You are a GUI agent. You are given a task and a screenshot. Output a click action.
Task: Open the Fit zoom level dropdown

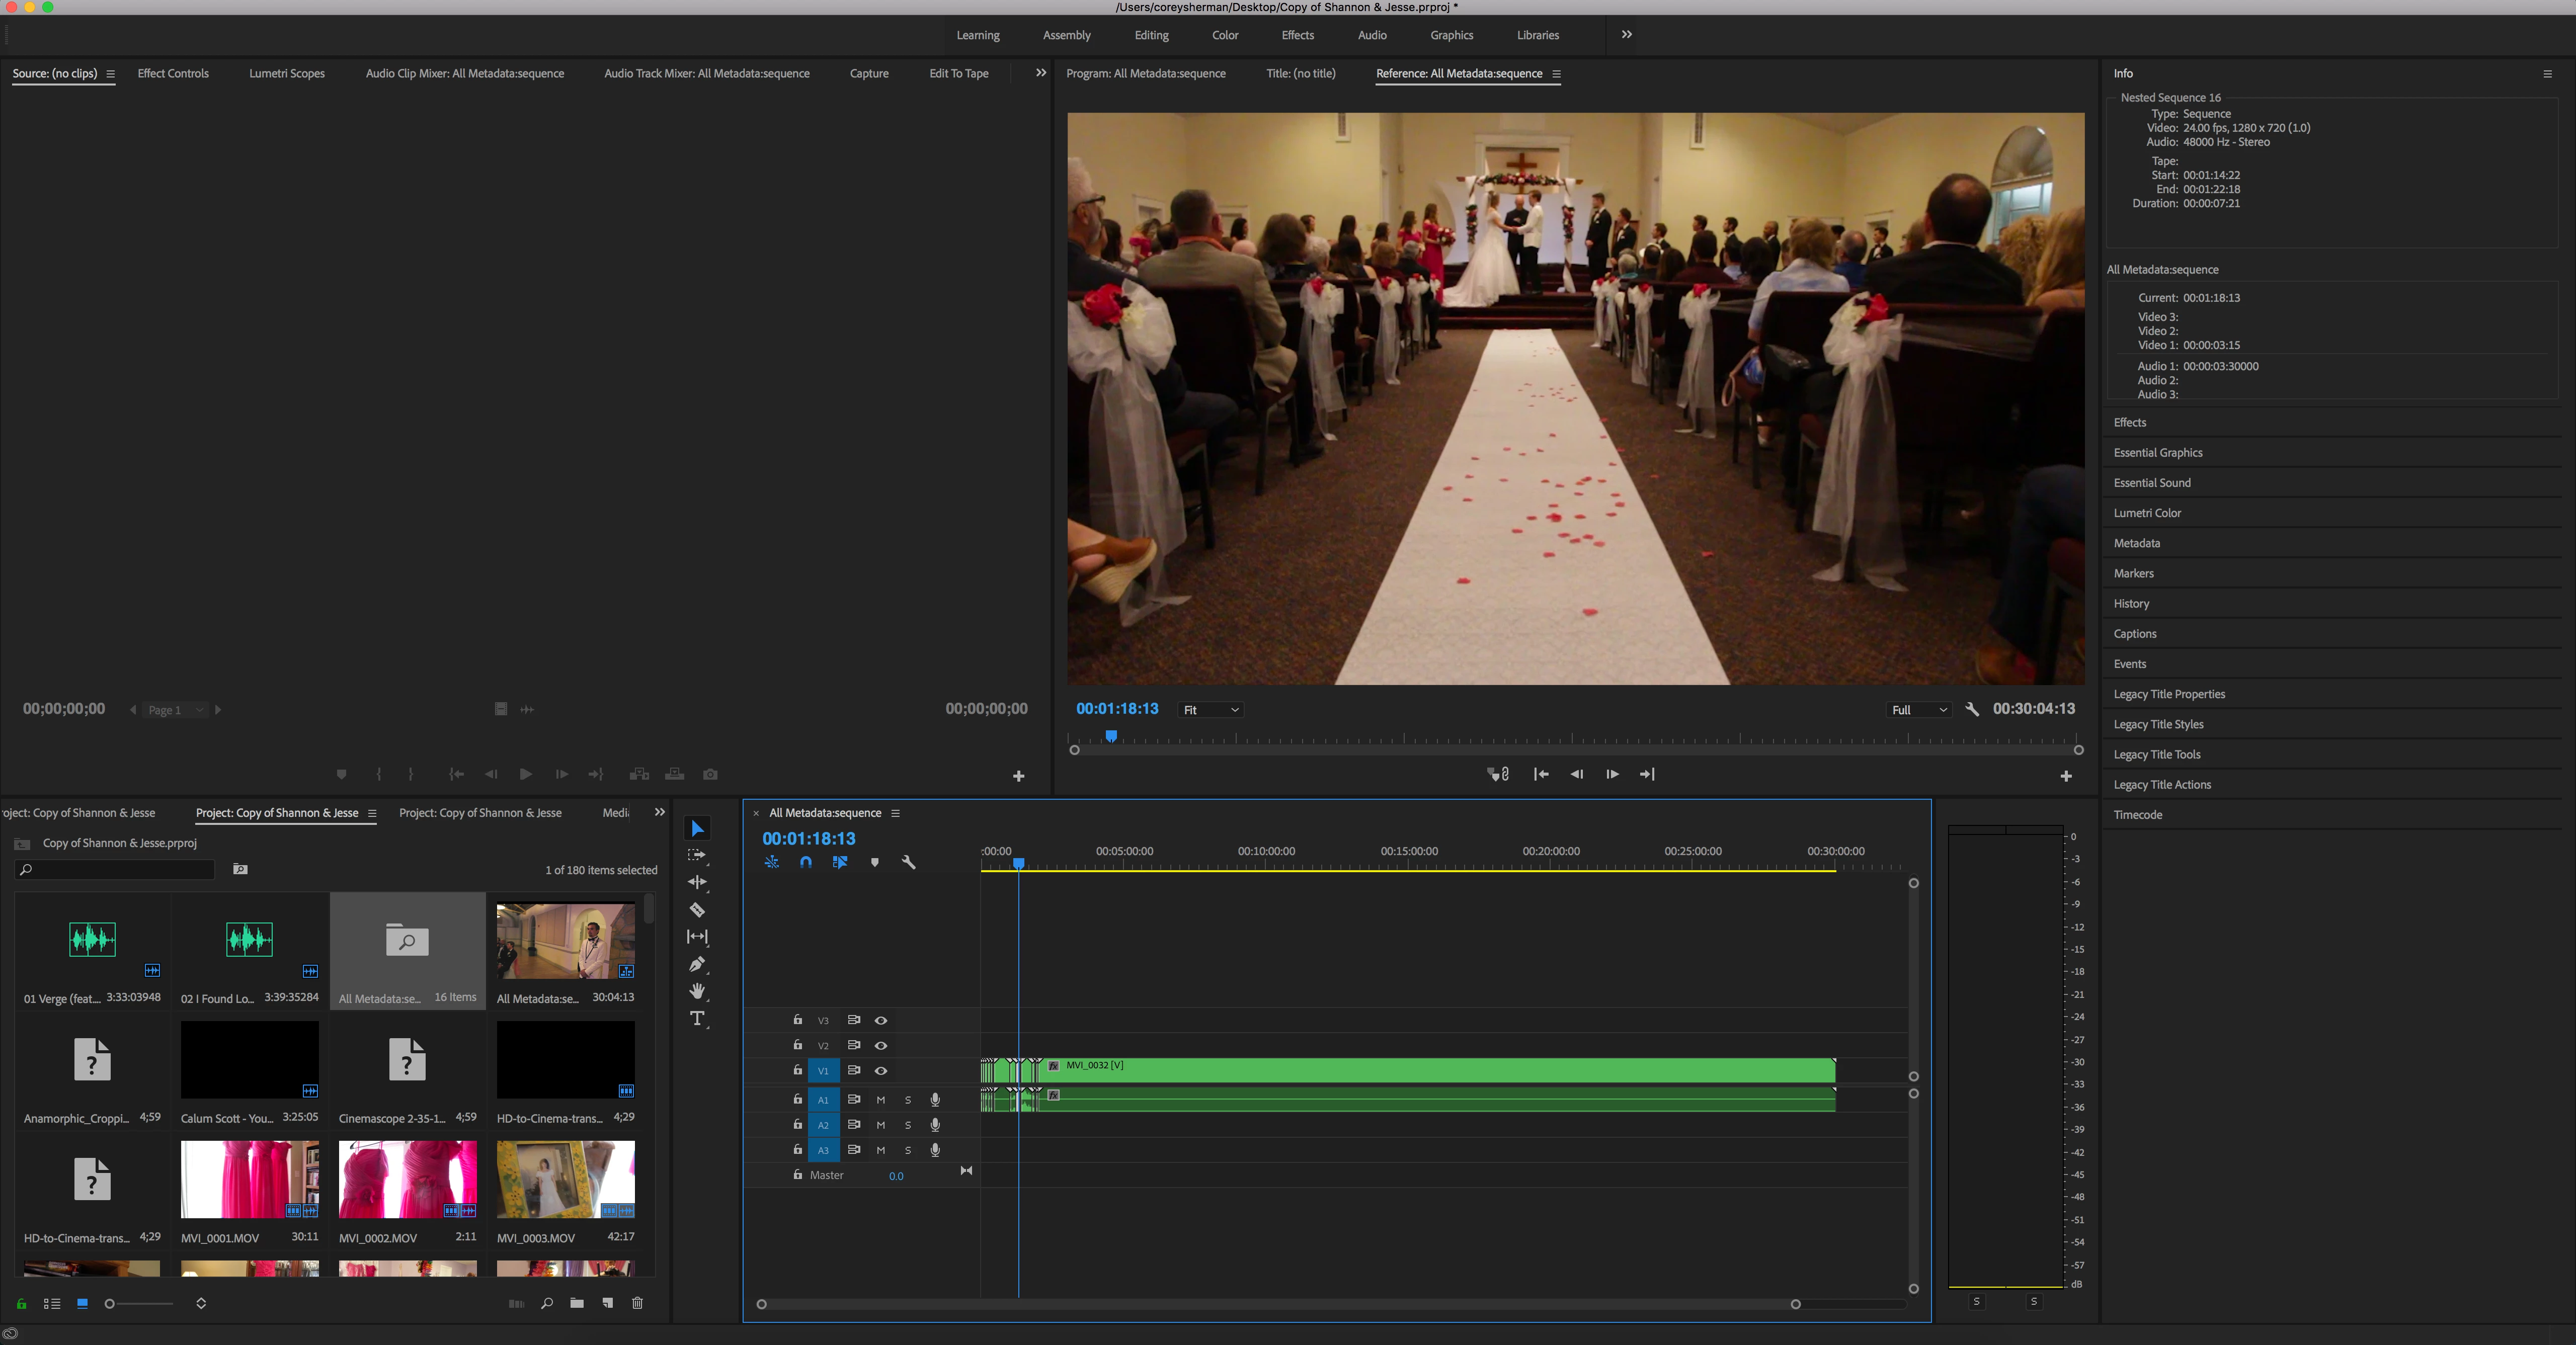1210,710
